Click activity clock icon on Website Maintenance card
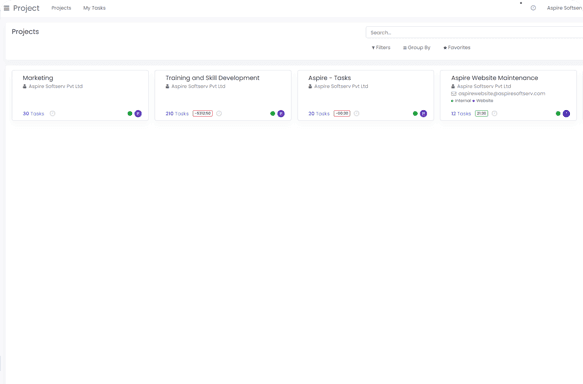Screen dimensions: 583x384 coord(495,113)
